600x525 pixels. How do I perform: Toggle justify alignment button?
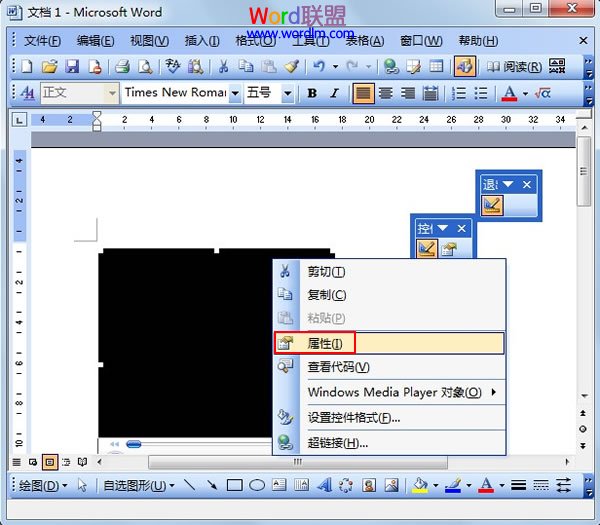pos(363,93)
